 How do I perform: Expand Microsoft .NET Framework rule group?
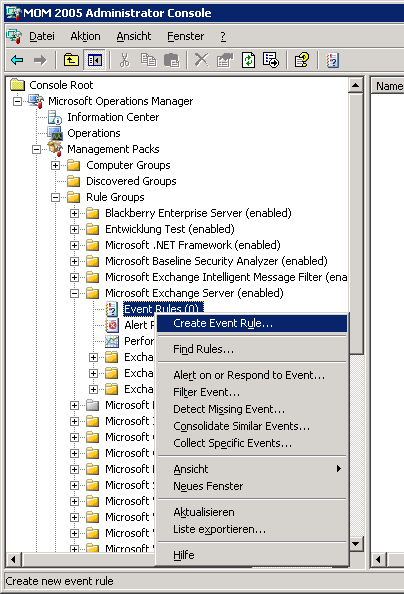(74, 245)
